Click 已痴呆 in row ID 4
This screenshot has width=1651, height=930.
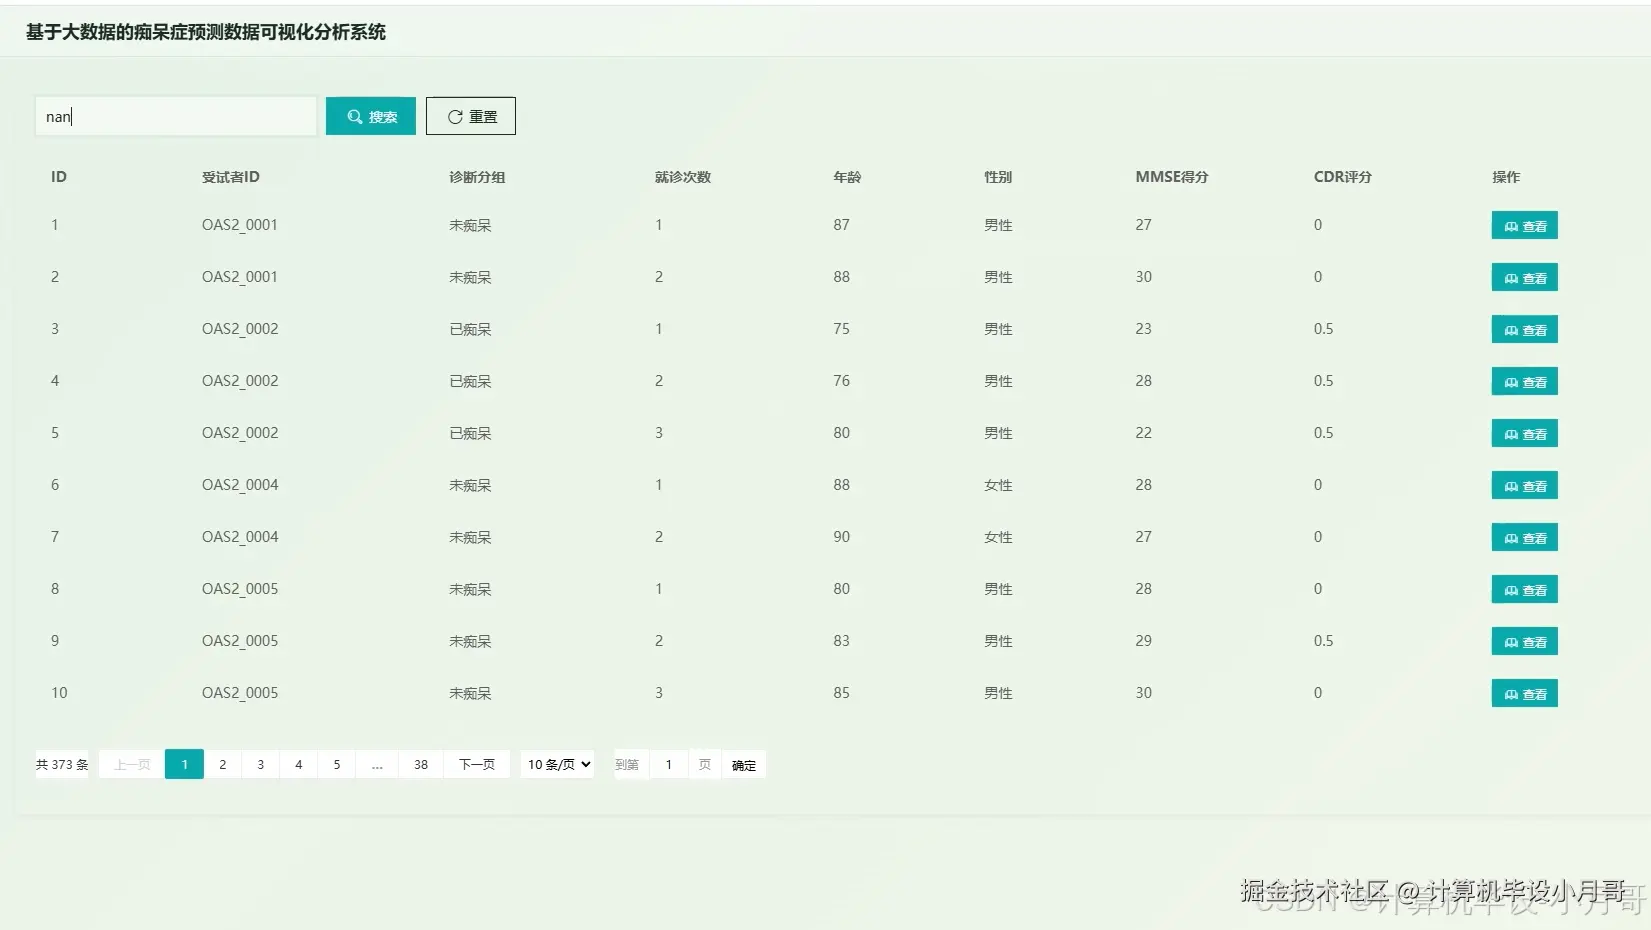pyautogui.click(x=470, y=381)
